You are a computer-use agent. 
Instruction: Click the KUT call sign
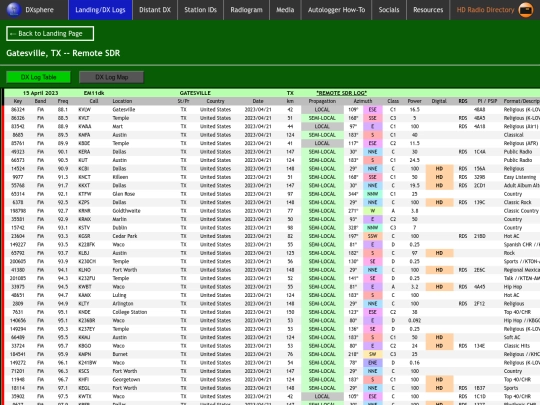(x=83, y=160)
